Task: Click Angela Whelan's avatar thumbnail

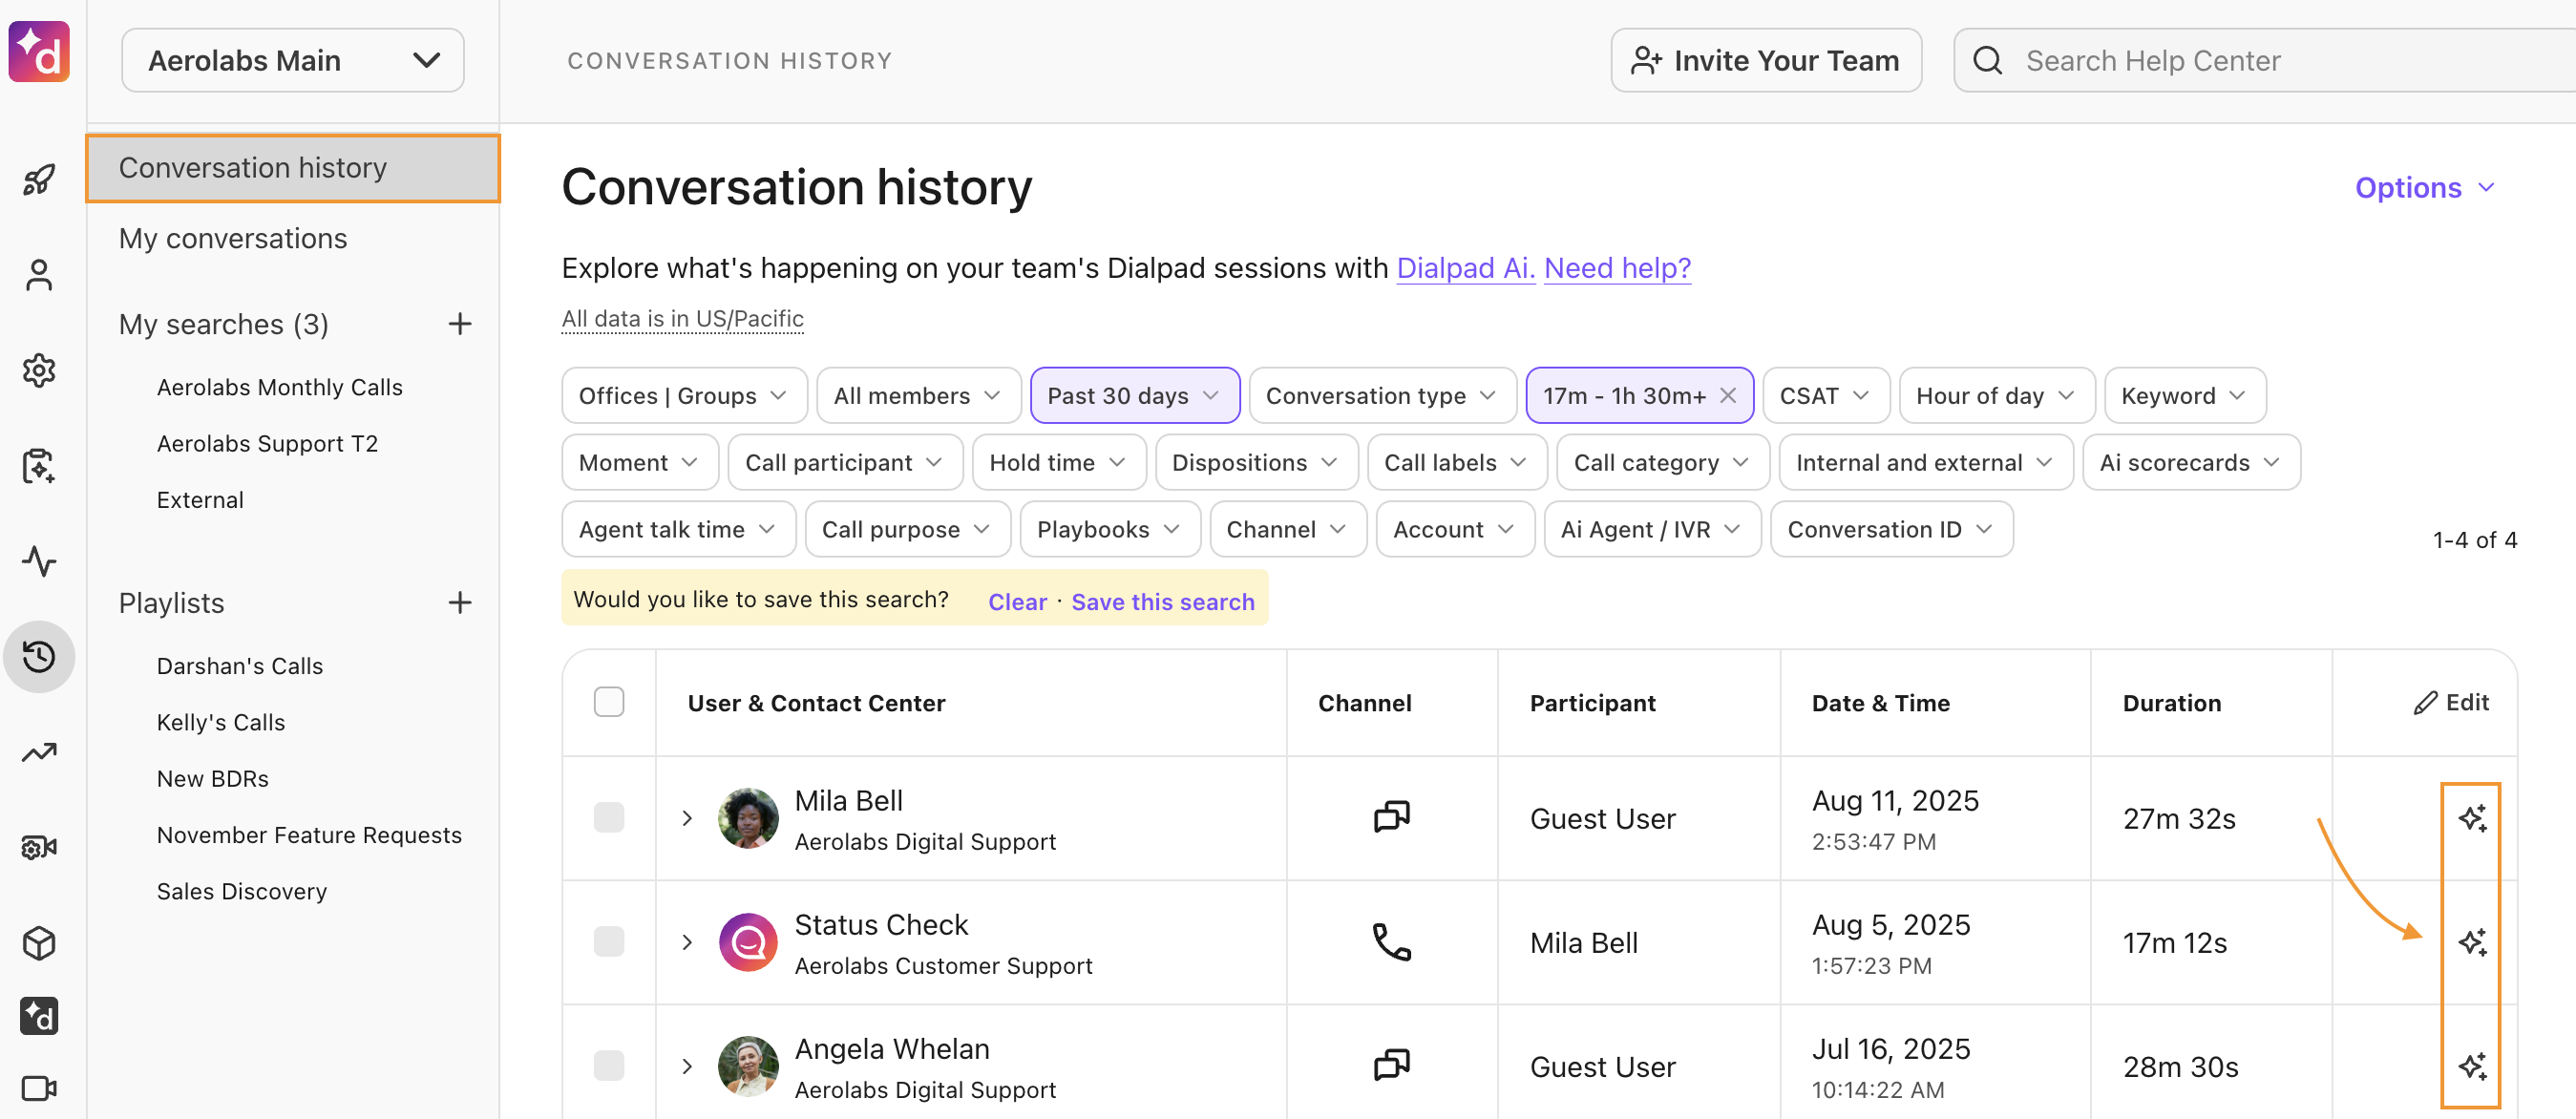Action: pyautogui.click(x=748, y=1066)
